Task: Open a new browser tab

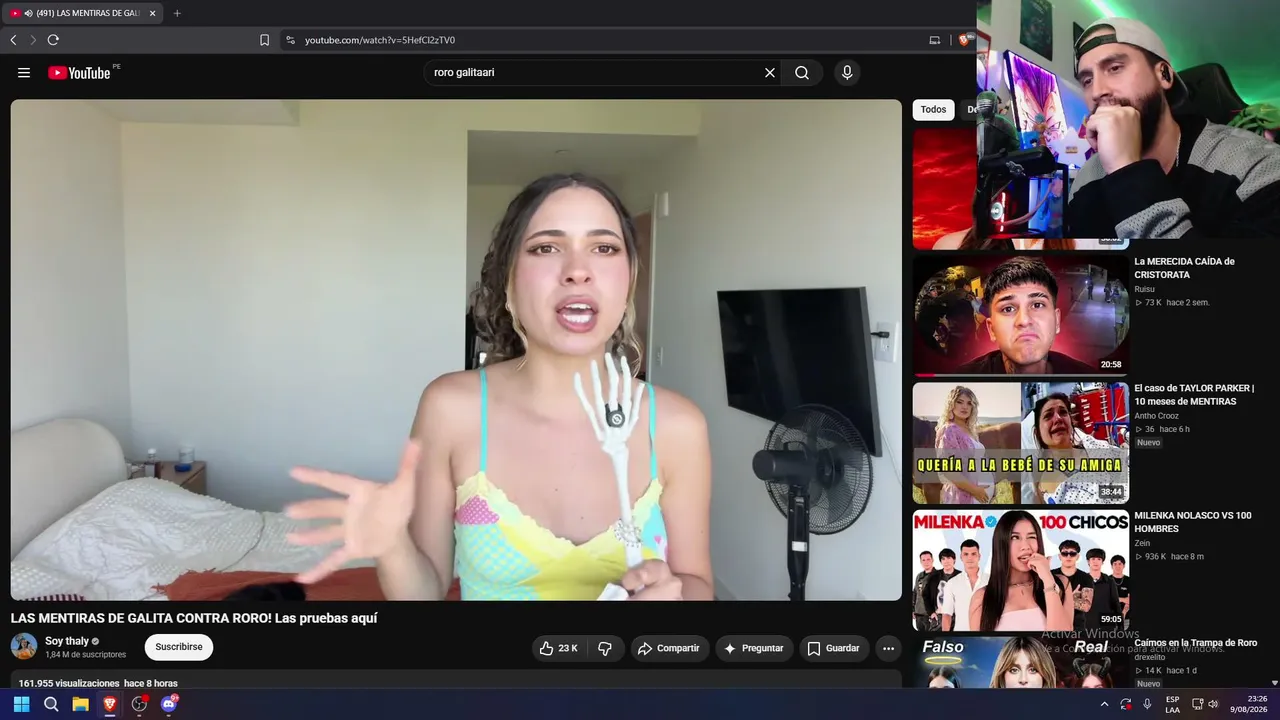Action: coord(177,13)
